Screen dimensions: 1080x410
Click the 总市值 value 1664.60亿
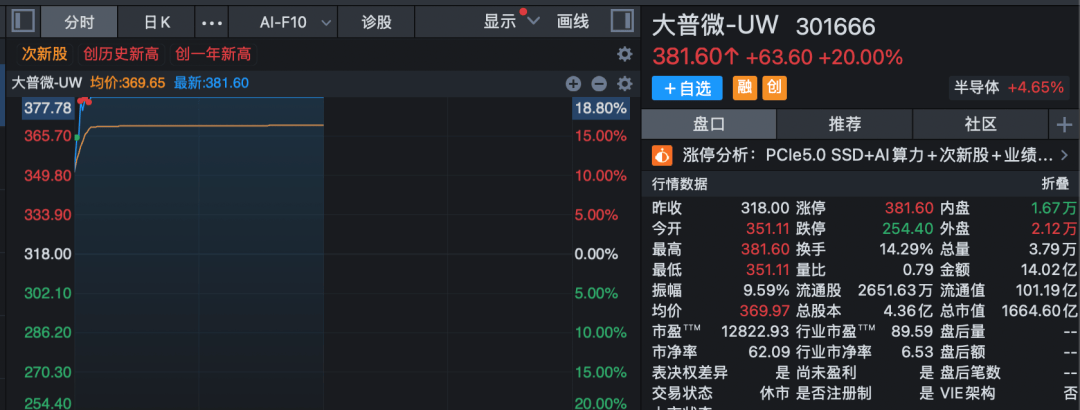coord(1040,311)
